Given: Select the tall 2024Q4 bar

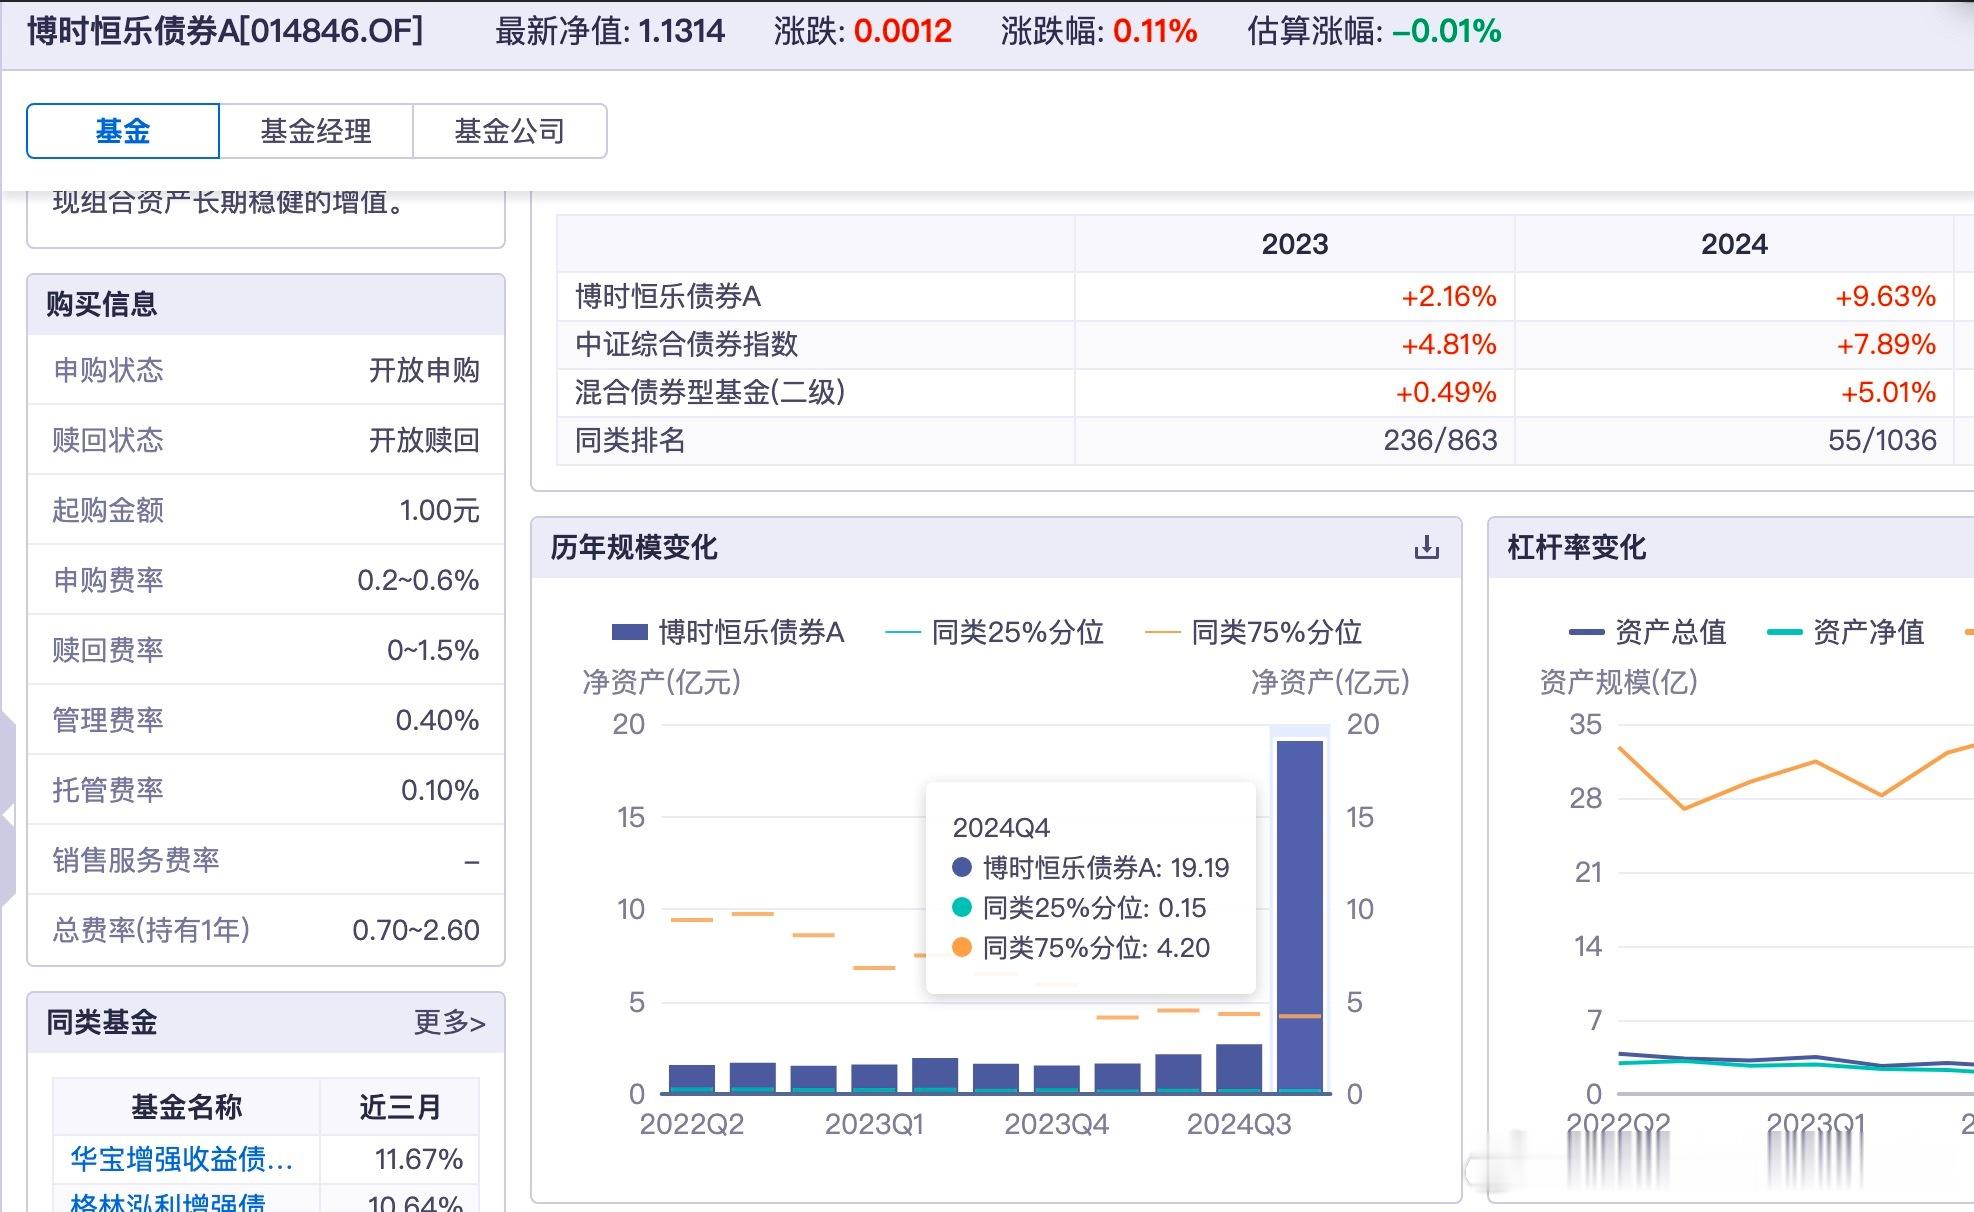Looking at the screenshot, I should [1300, 916].
